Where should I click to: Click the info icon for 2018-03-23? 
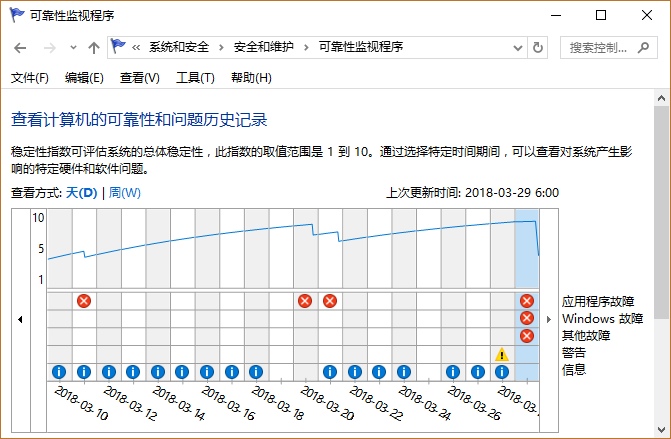click(x=379, y=372)
